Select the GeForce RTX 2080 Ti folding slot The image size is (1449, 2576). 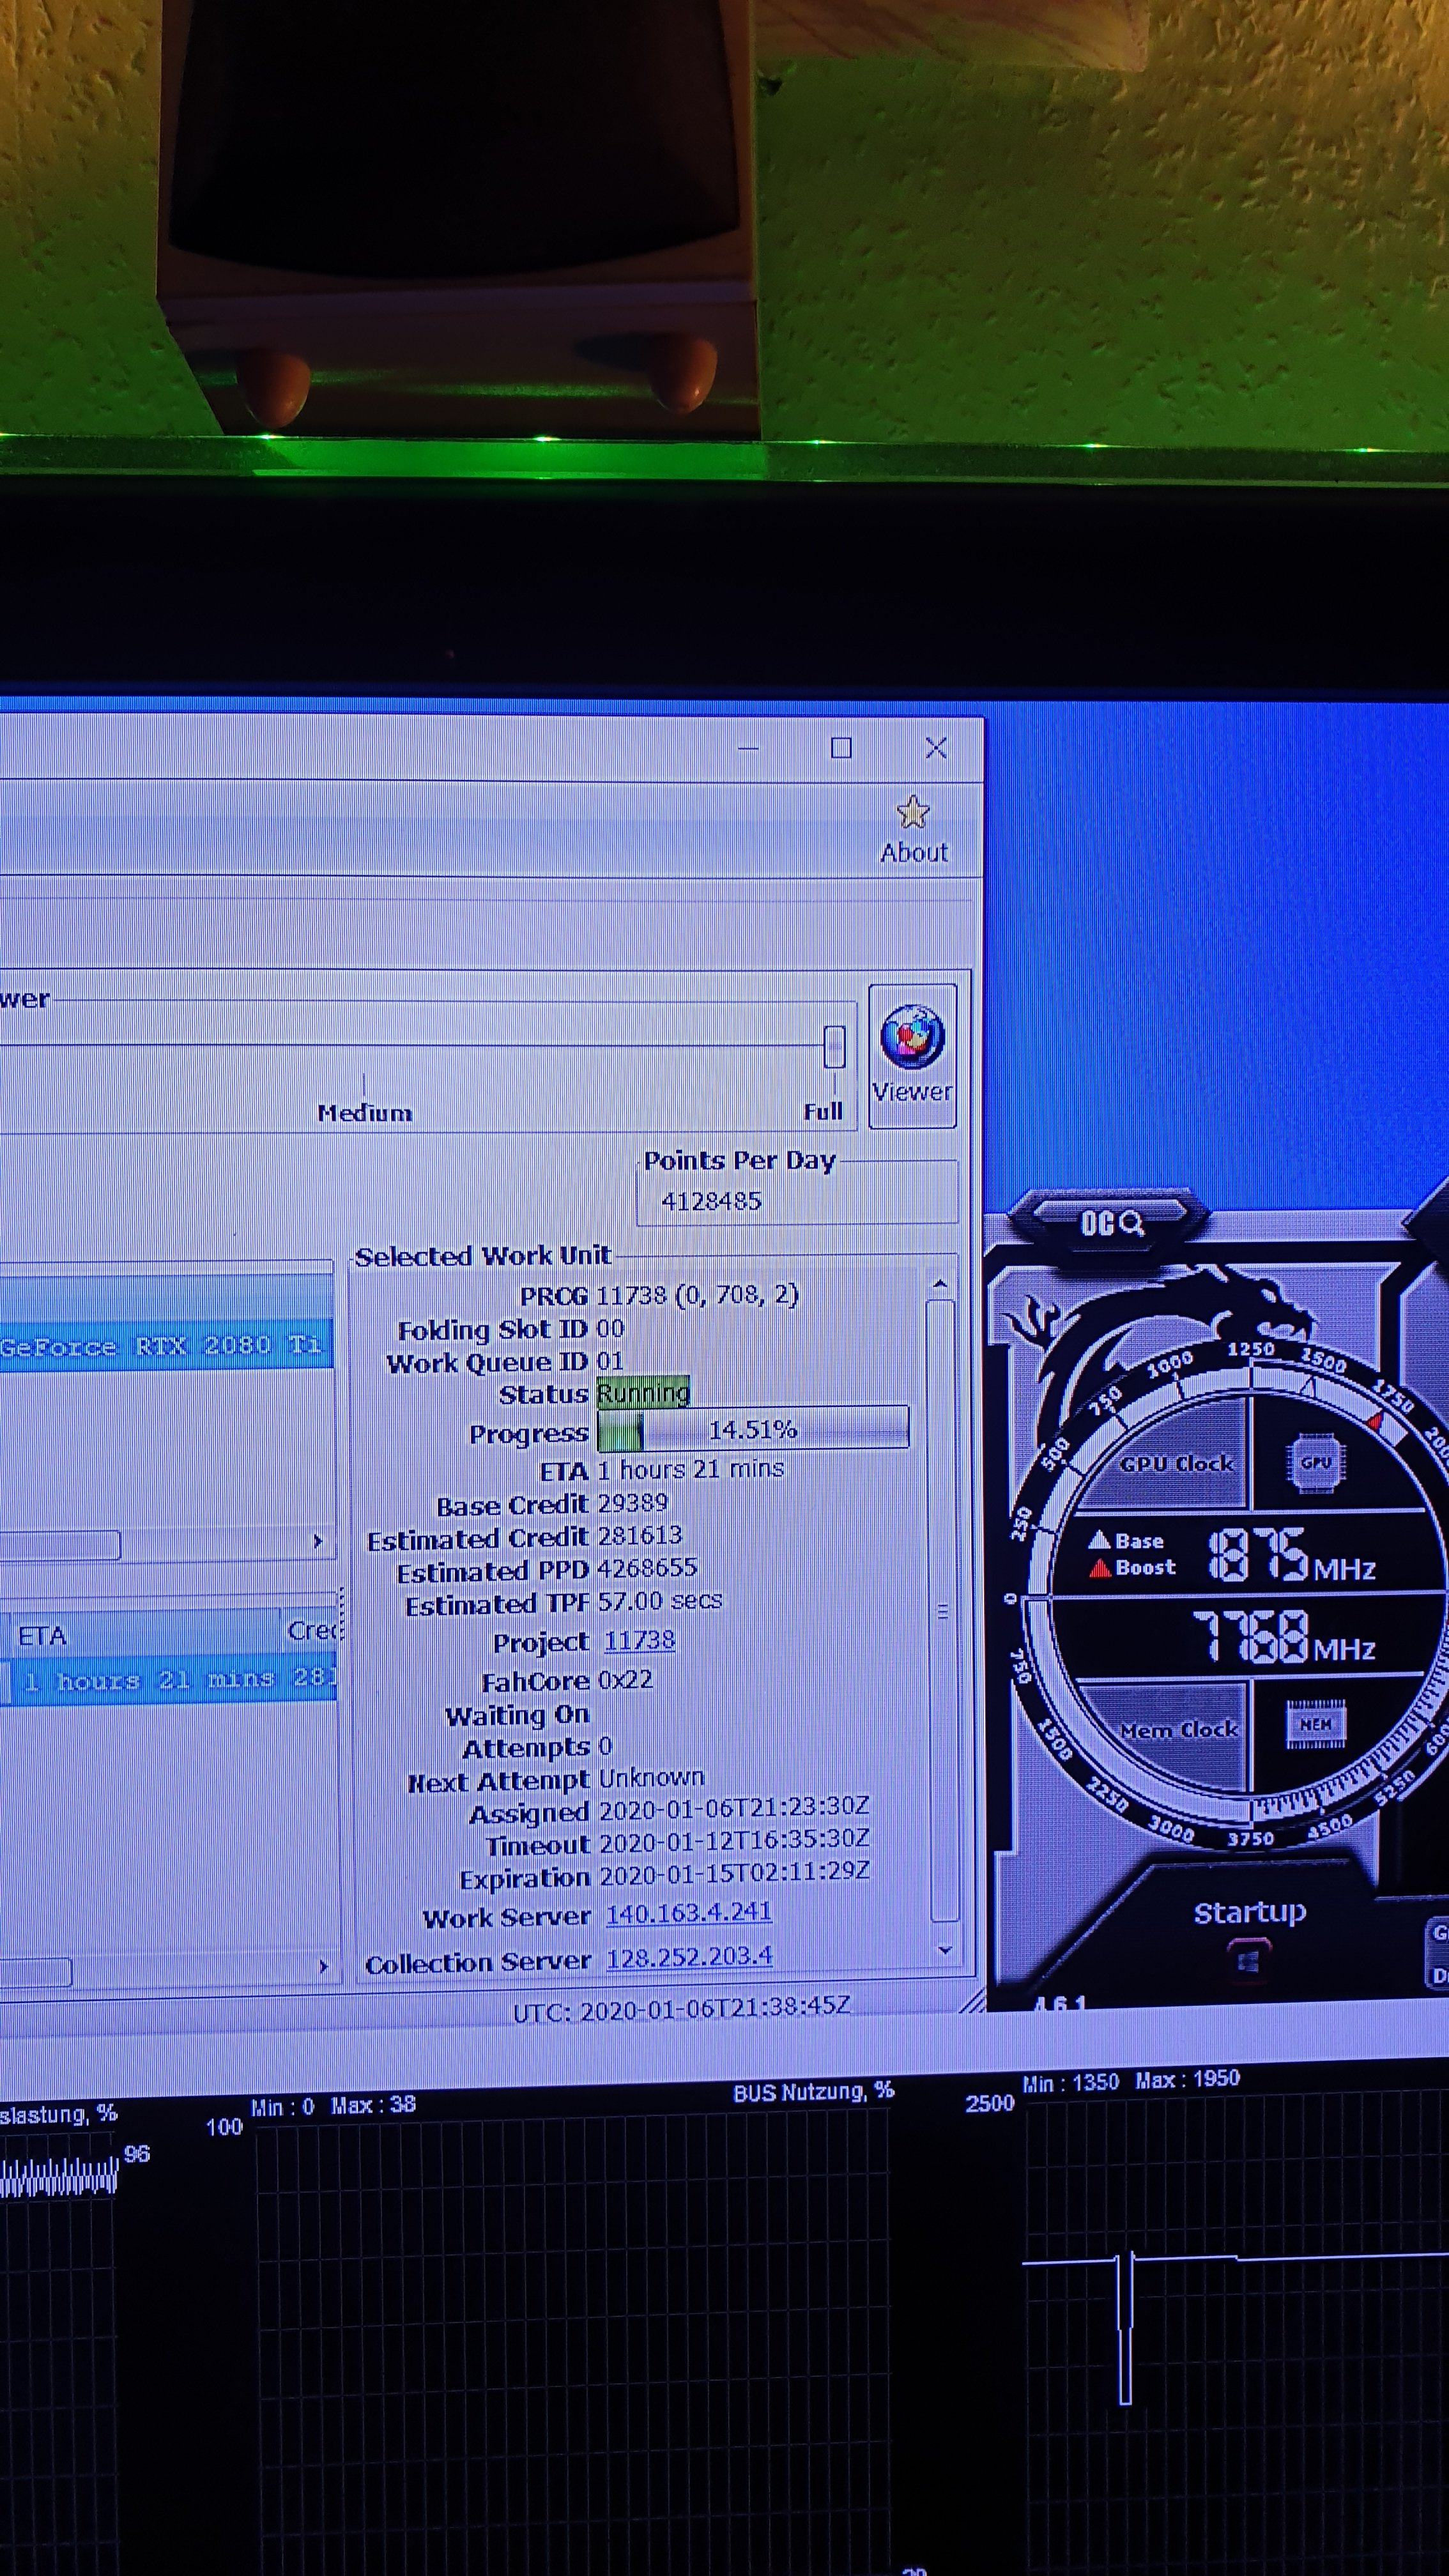coord(165,1346)
